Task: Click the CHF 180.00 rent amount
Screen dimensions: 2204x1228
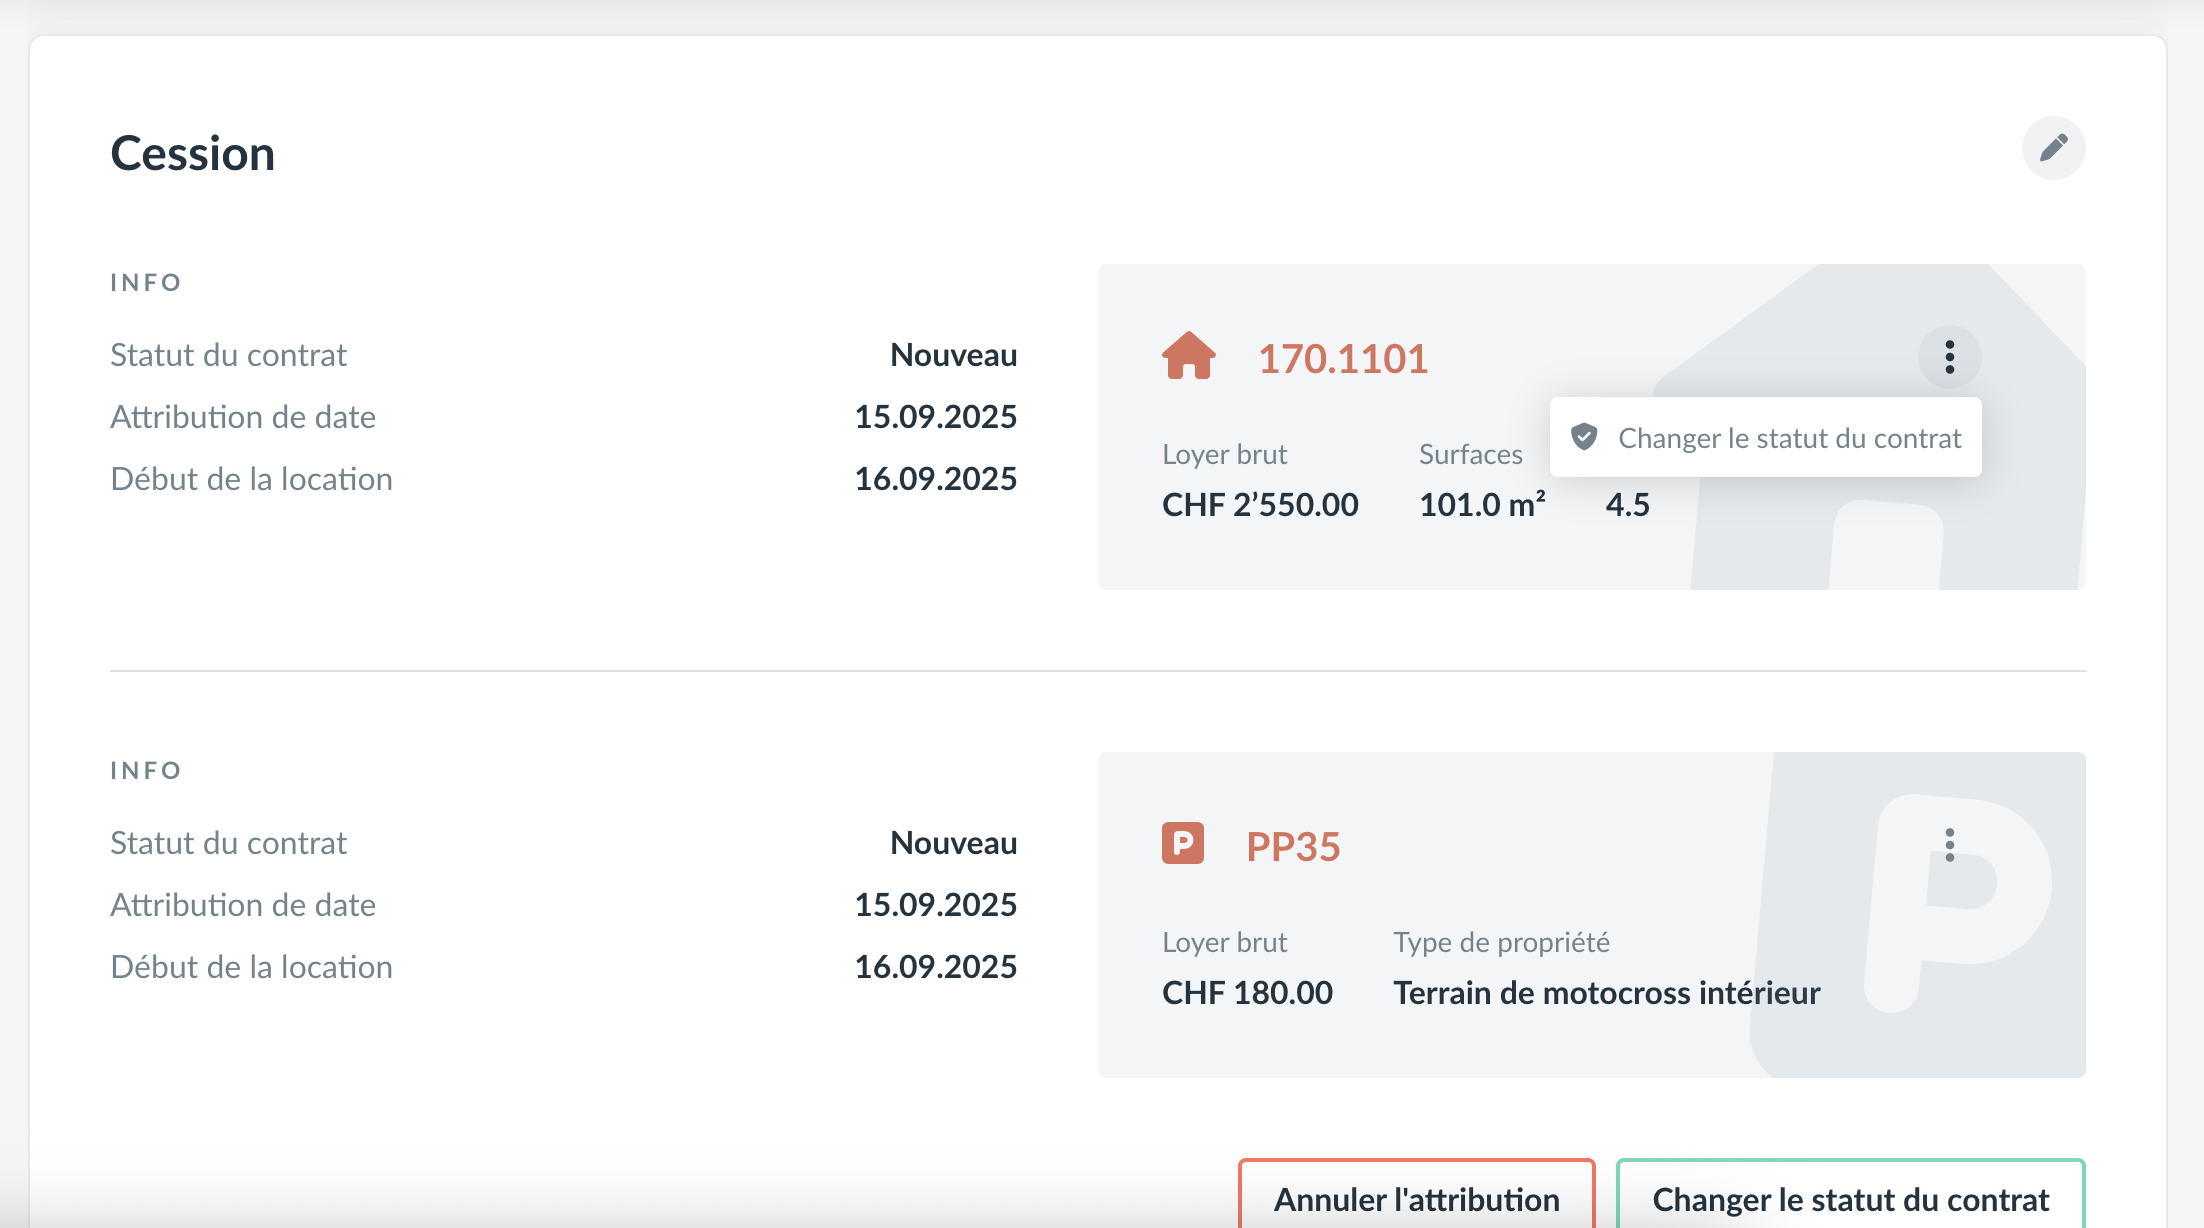Action: pos(1246,993)
